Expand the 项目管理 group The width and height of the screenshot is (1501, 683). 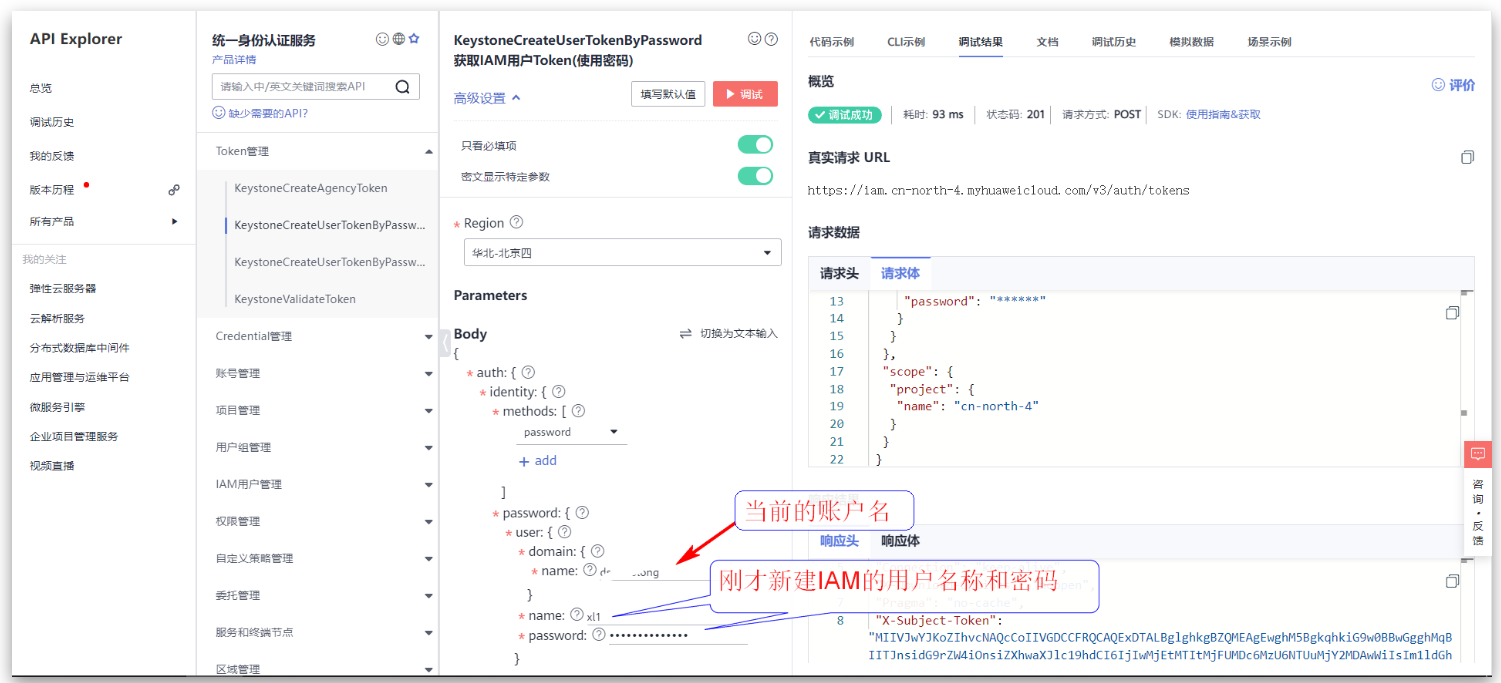(429, 411)
